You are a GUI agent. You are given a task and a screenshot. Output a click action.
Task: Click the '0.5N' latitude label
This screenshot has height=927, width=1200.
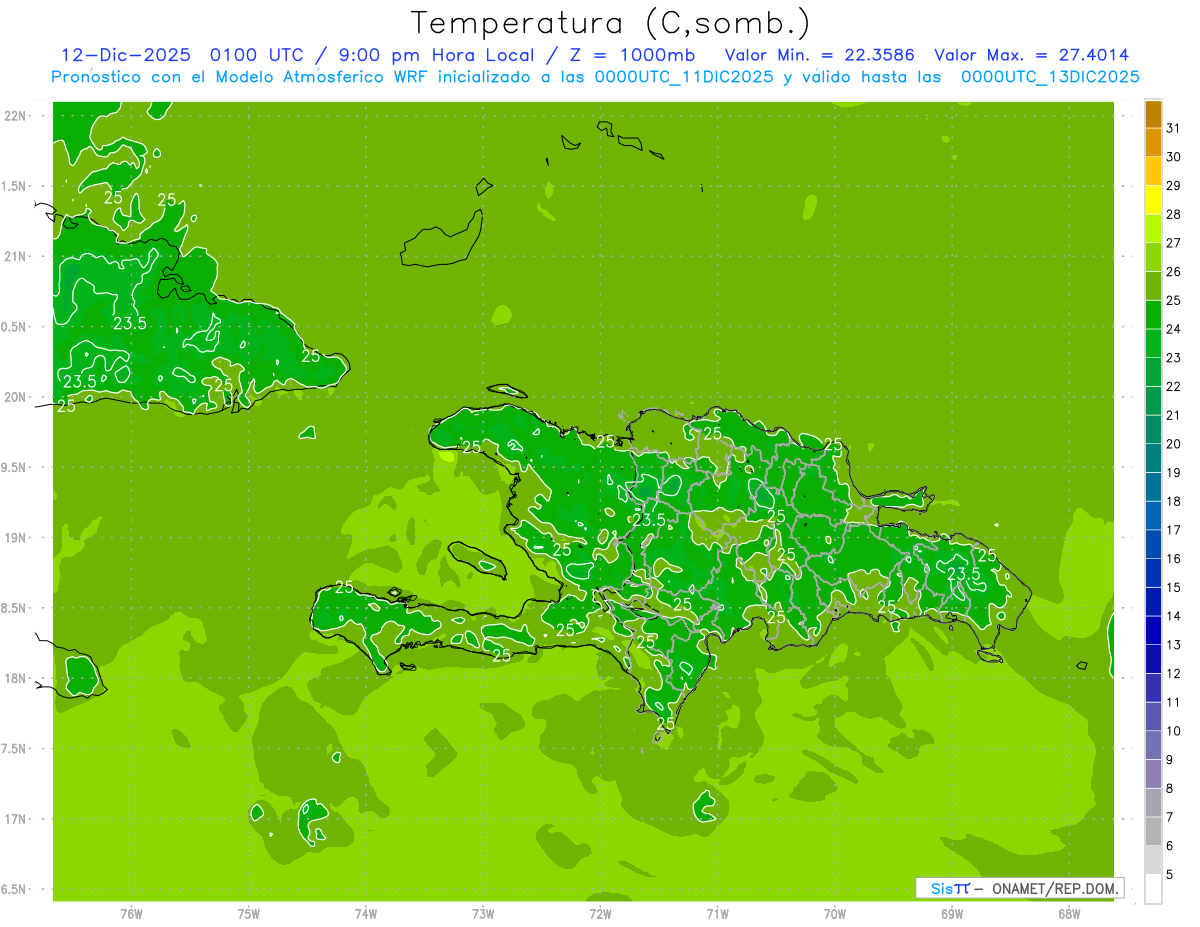tap(15, 327)
